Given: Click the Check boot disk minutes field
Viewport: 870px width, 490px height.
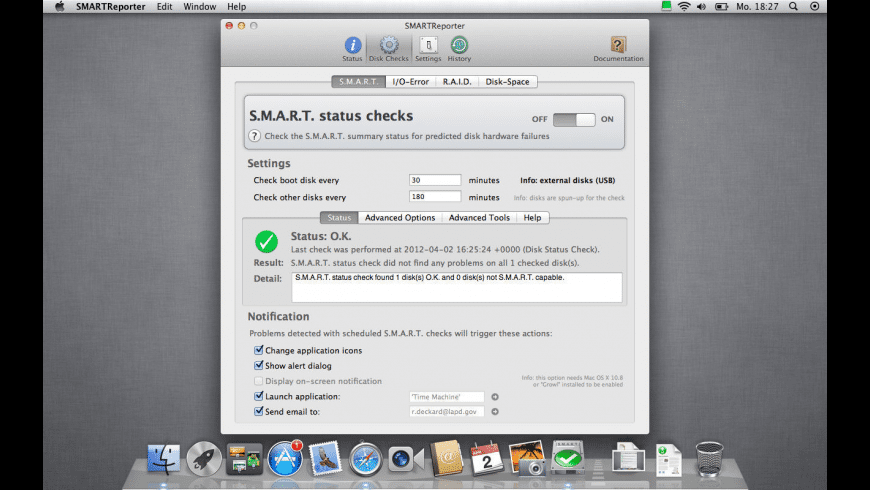Looking at the screenshot, I should coord(435,180).
